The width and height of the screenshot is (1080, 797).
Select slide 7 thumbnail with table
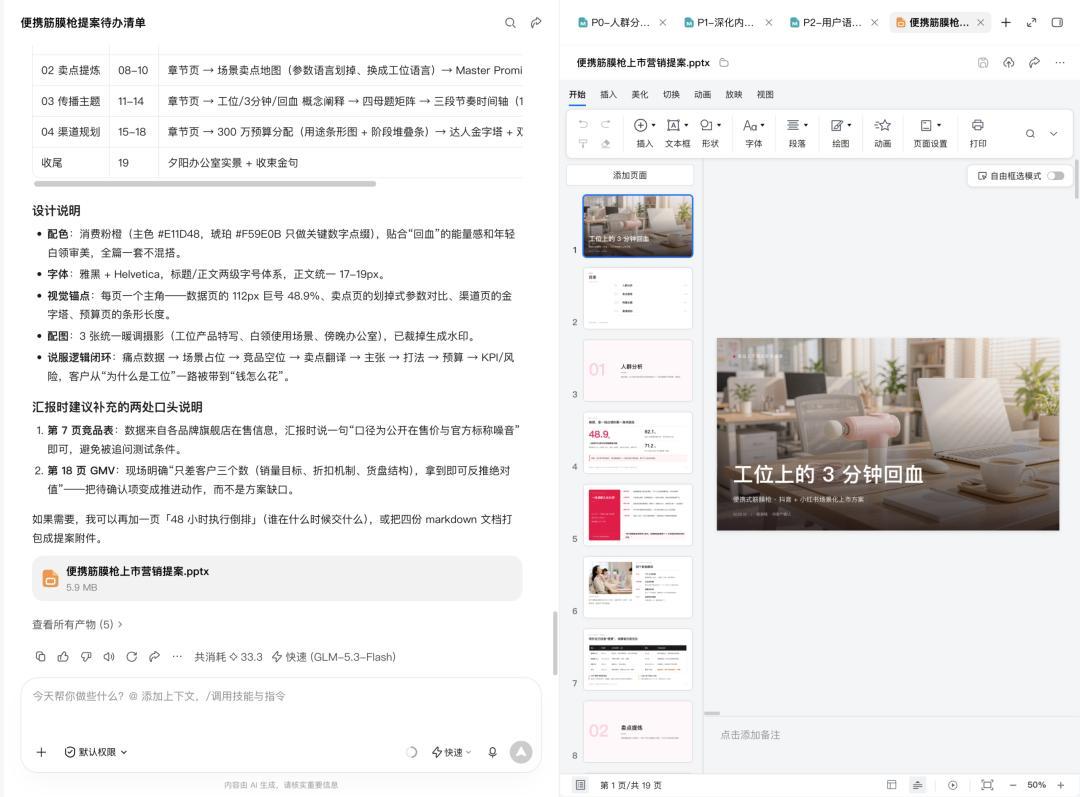[638, 659]
